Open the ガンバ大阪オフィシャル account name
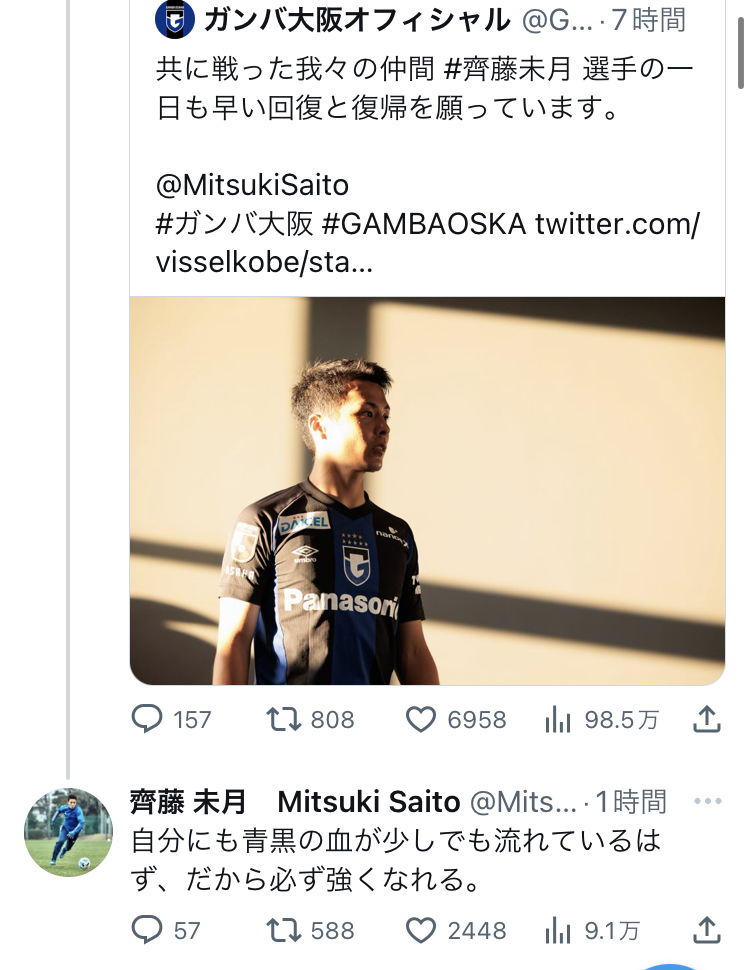750x970 pixels. point(356,18)
